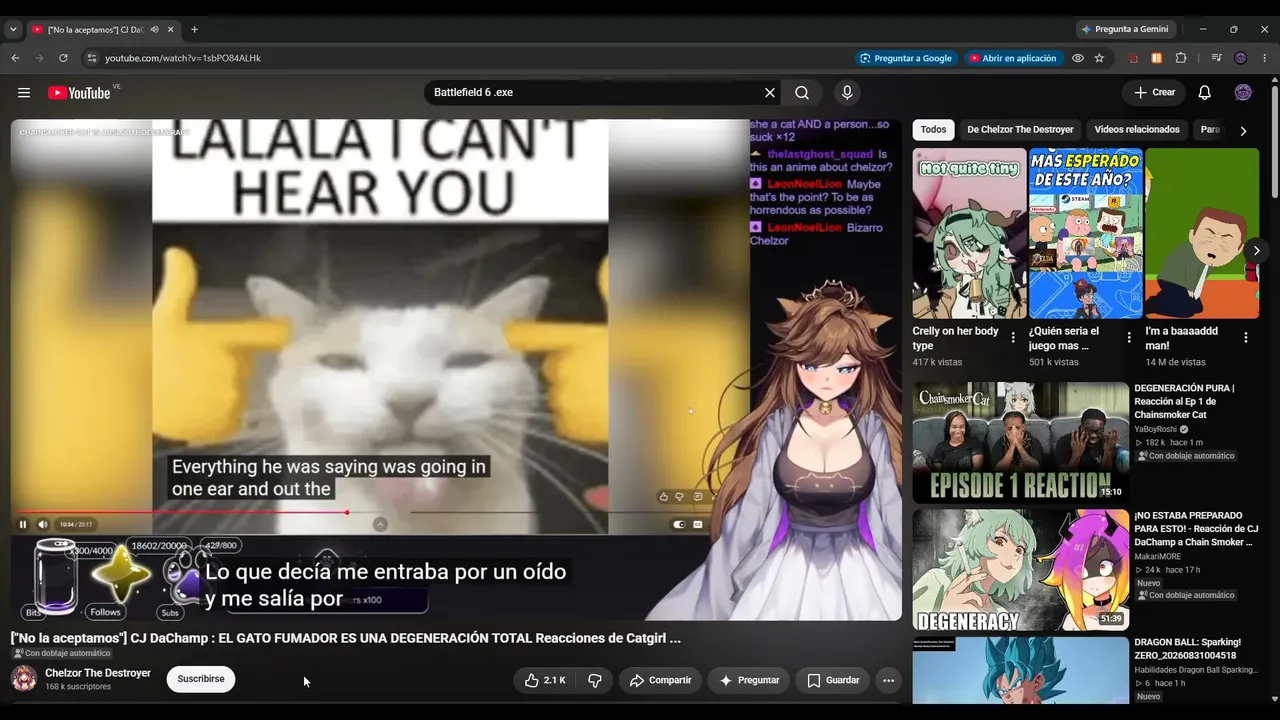Click the page vertical scrollbar
This screenshot has height=720, width=1280.
(x=1274, y=140)
